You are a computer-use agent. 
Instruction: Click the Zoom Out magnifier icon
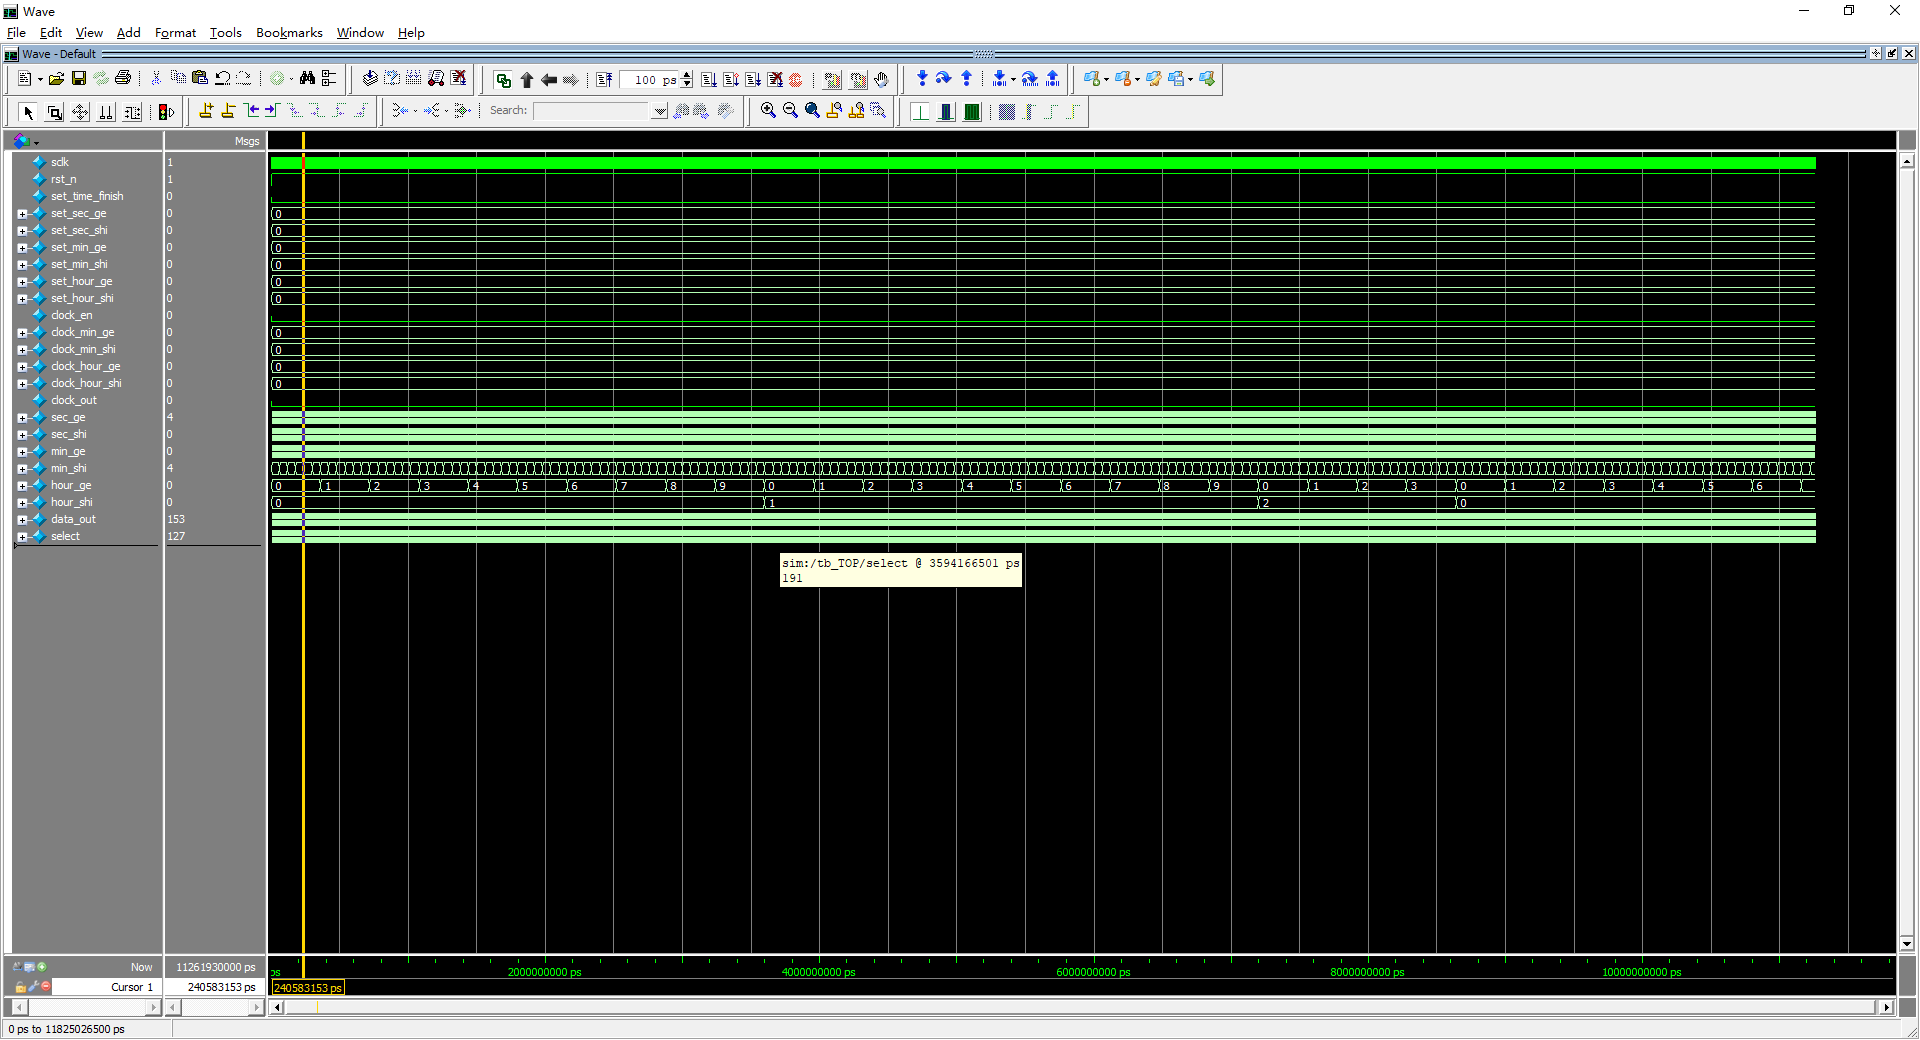790,111
